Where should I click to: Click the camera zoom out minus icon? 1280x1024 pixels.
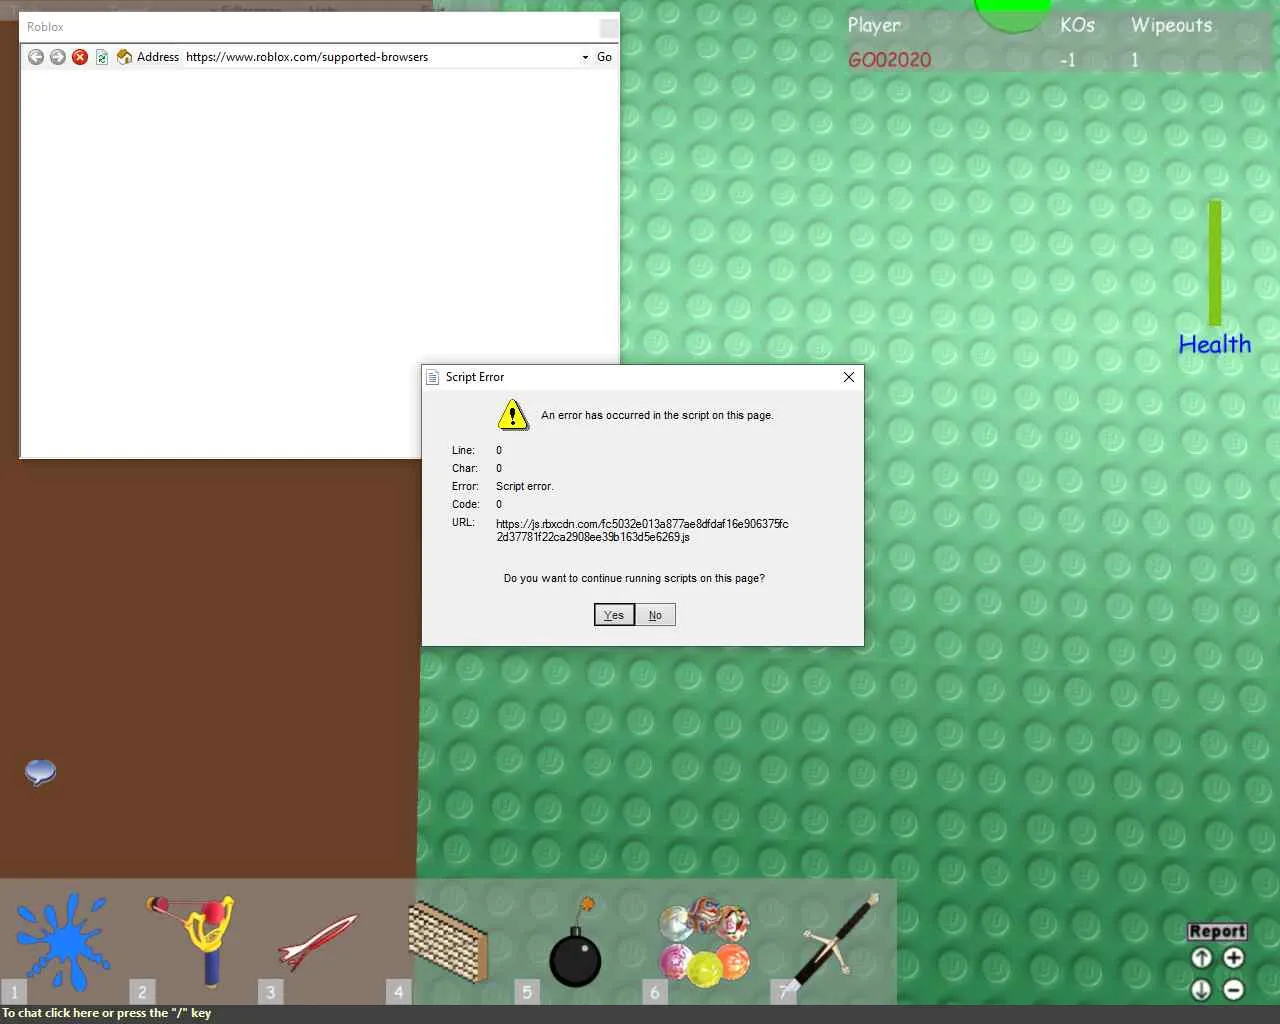1234,990
